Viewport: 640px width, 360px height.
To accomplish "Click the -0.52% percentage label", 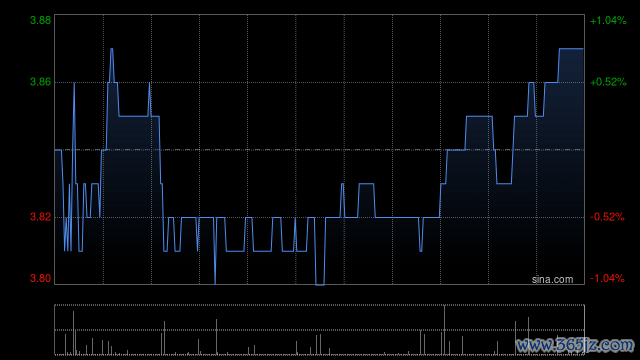I will click(607, 217).
